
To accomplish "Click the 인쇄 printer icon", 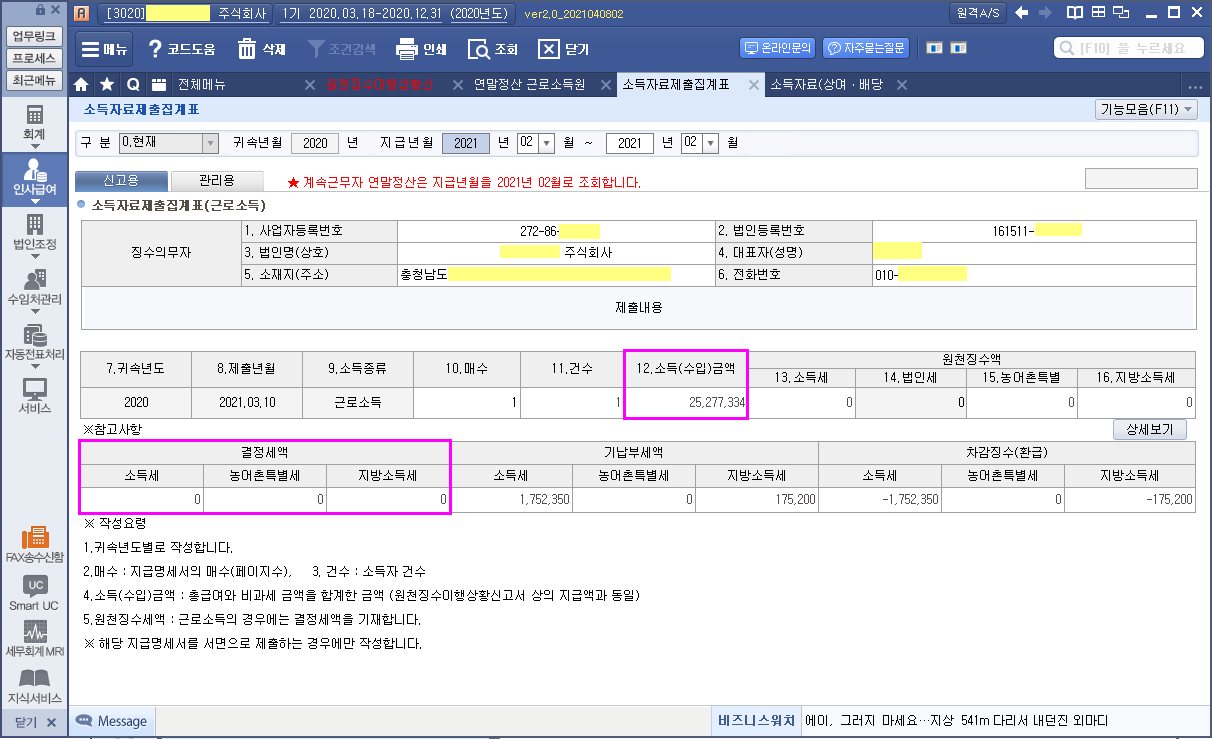I will click(406, 49).
